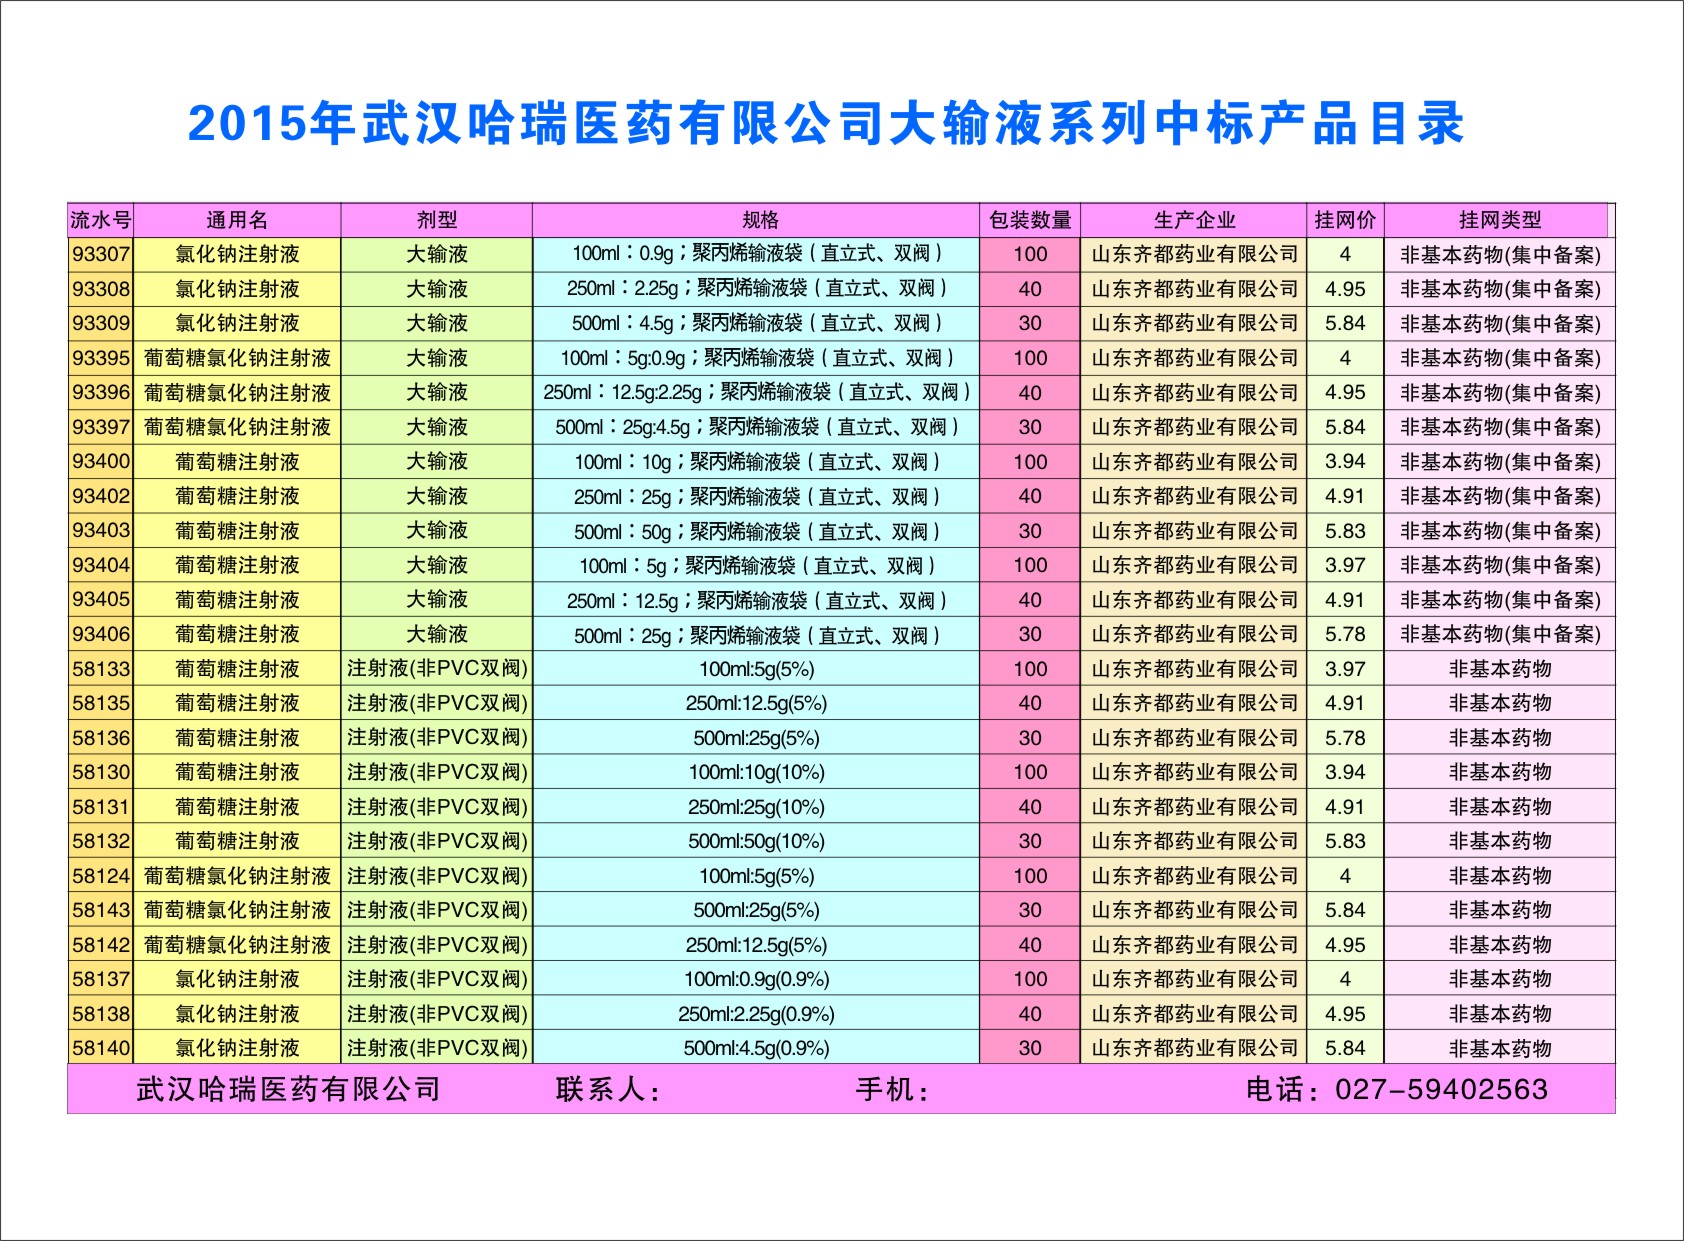Click serial number cell 58135
This screenshot has width=1684, height=1241.
(x=100, y=703)
